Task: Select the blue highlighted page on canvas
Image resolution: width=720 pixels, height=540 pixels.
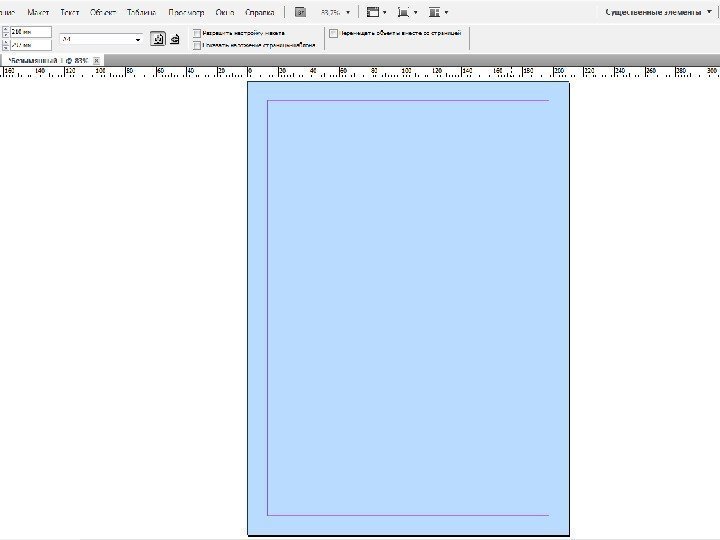Action: pos(408,308)
